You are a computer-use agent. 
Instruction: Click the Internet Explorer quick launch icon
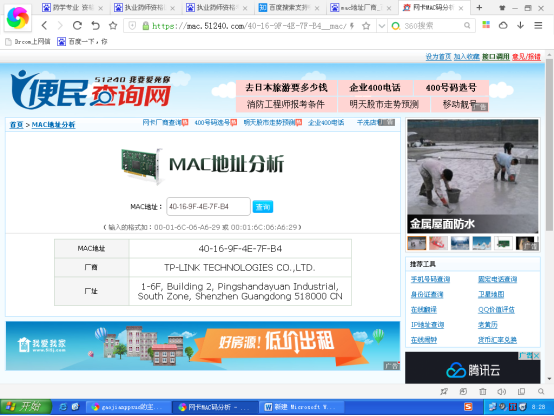63,407
